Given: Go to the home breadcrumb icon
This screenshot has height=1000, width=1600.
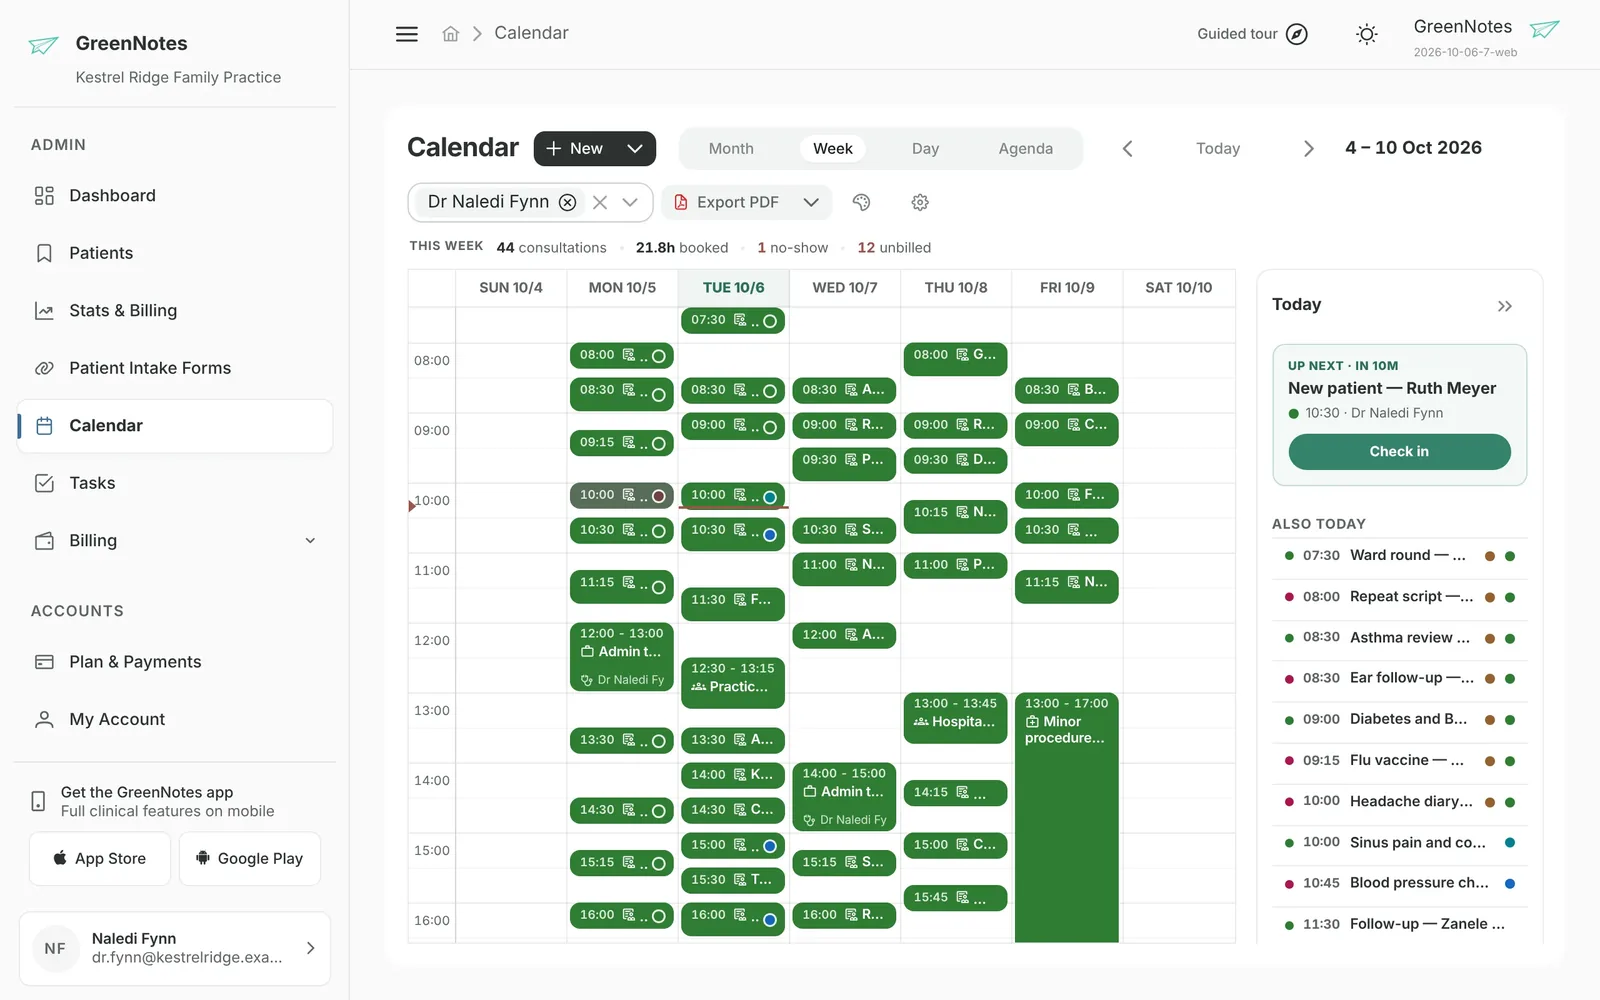Looking at the screenshot, I should (x=451, y=34).
